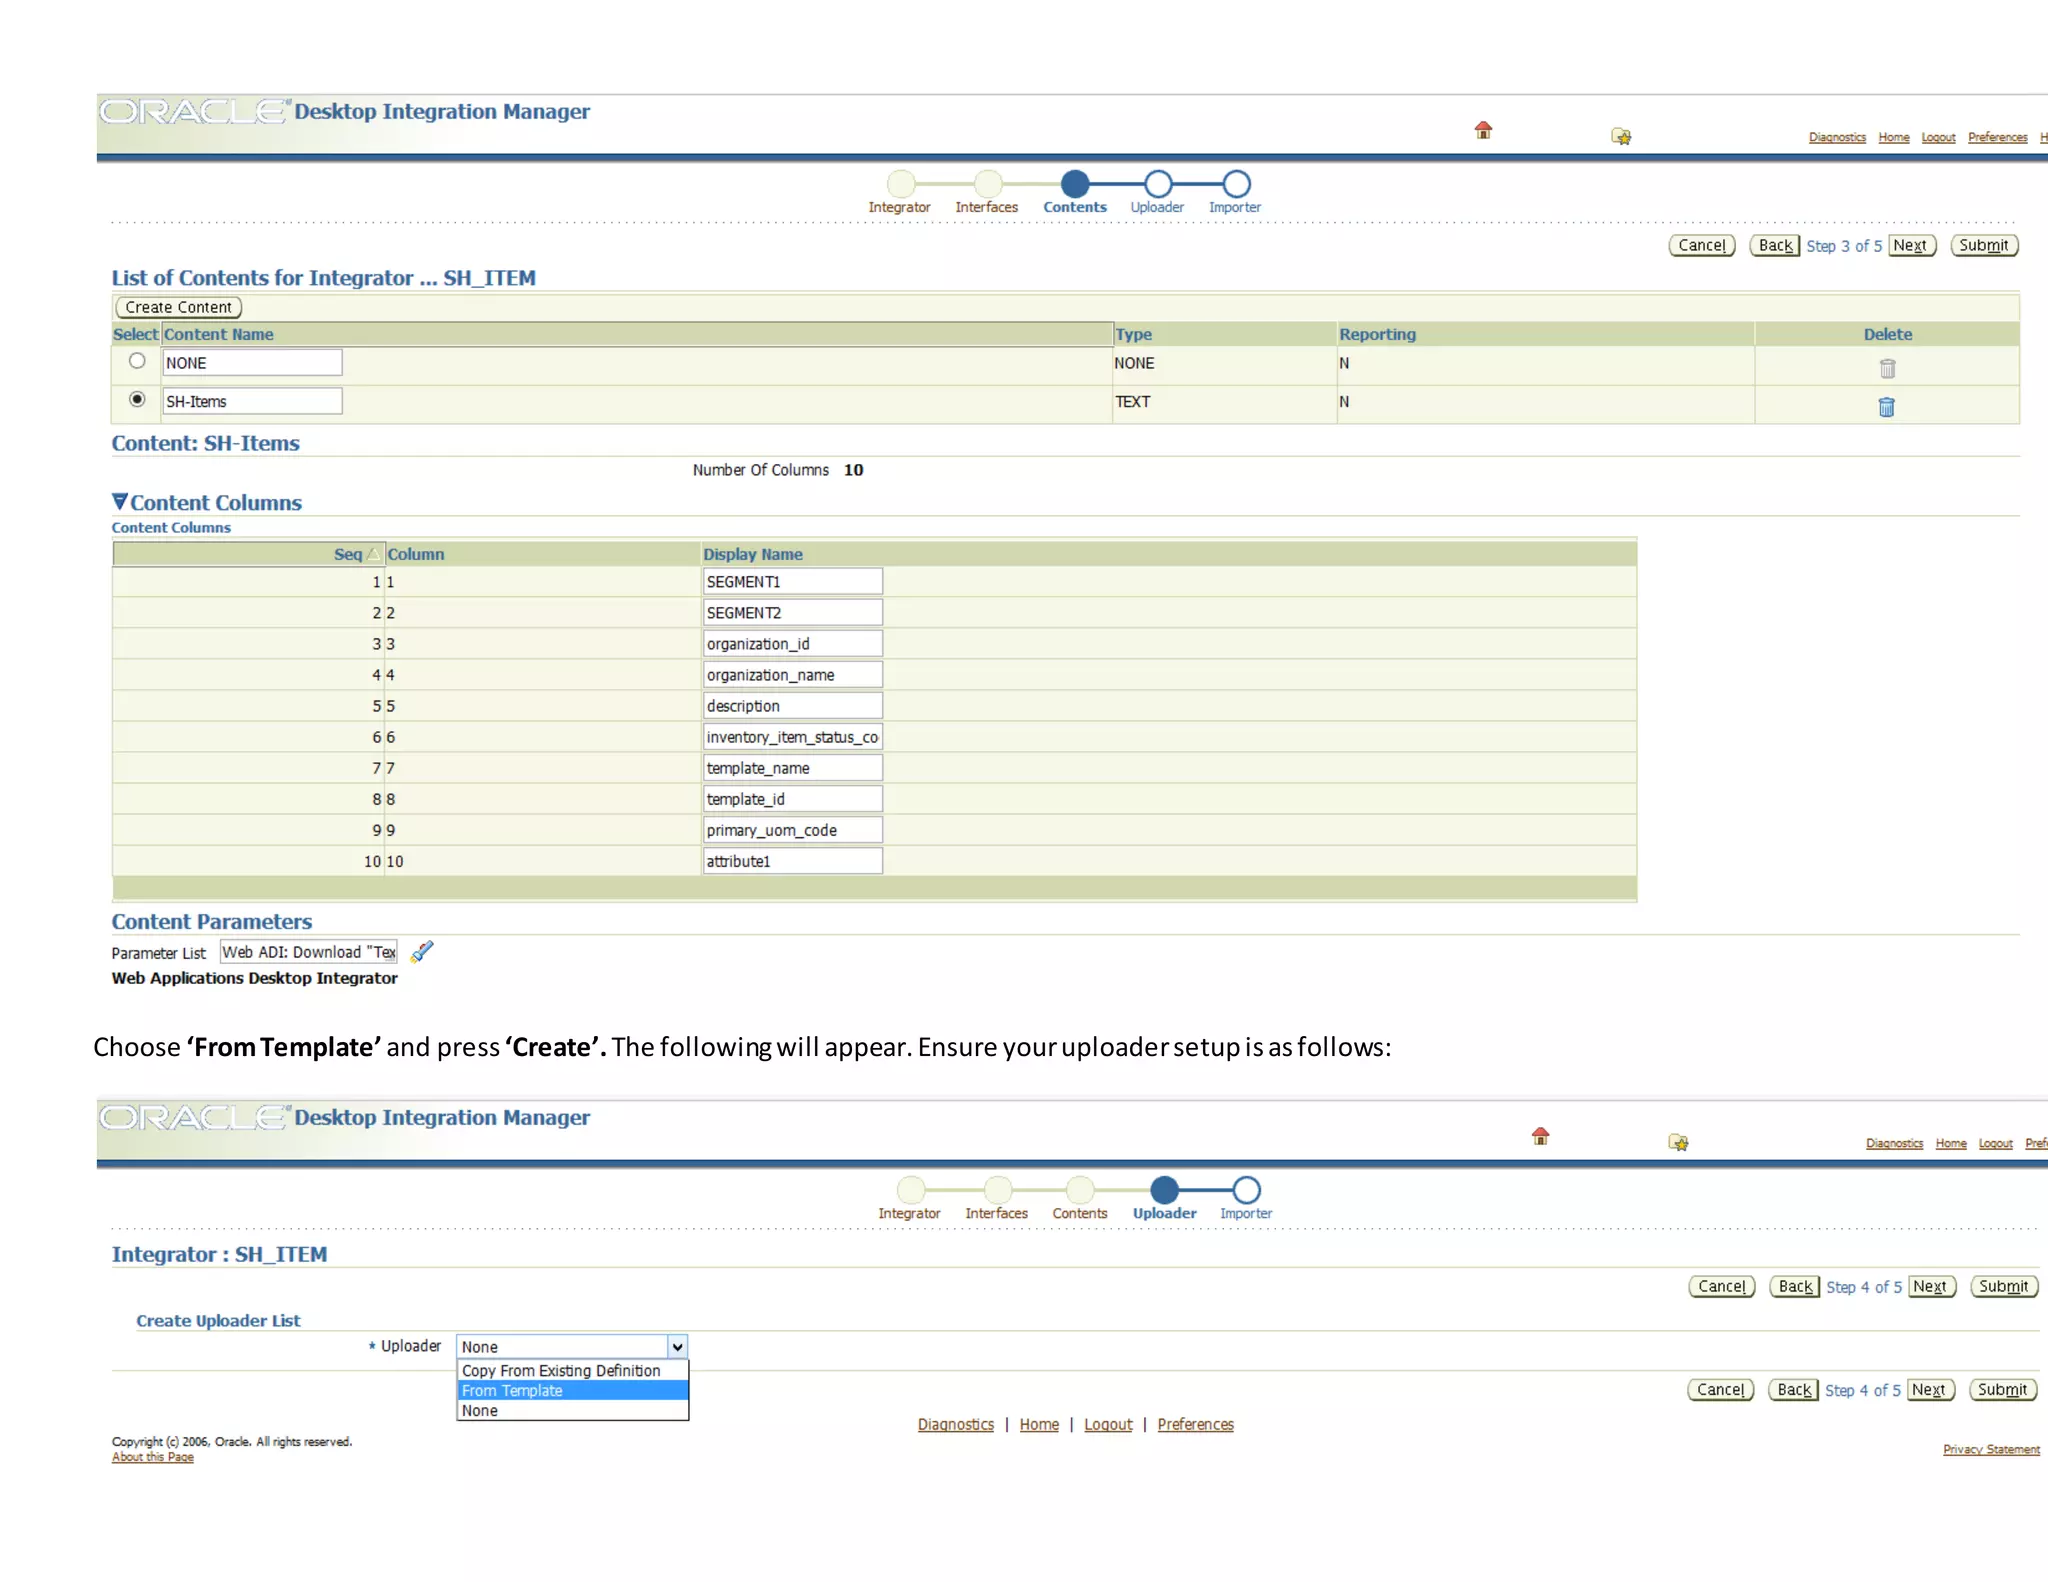Click the red home icon in top header

tap(1483, 130)
